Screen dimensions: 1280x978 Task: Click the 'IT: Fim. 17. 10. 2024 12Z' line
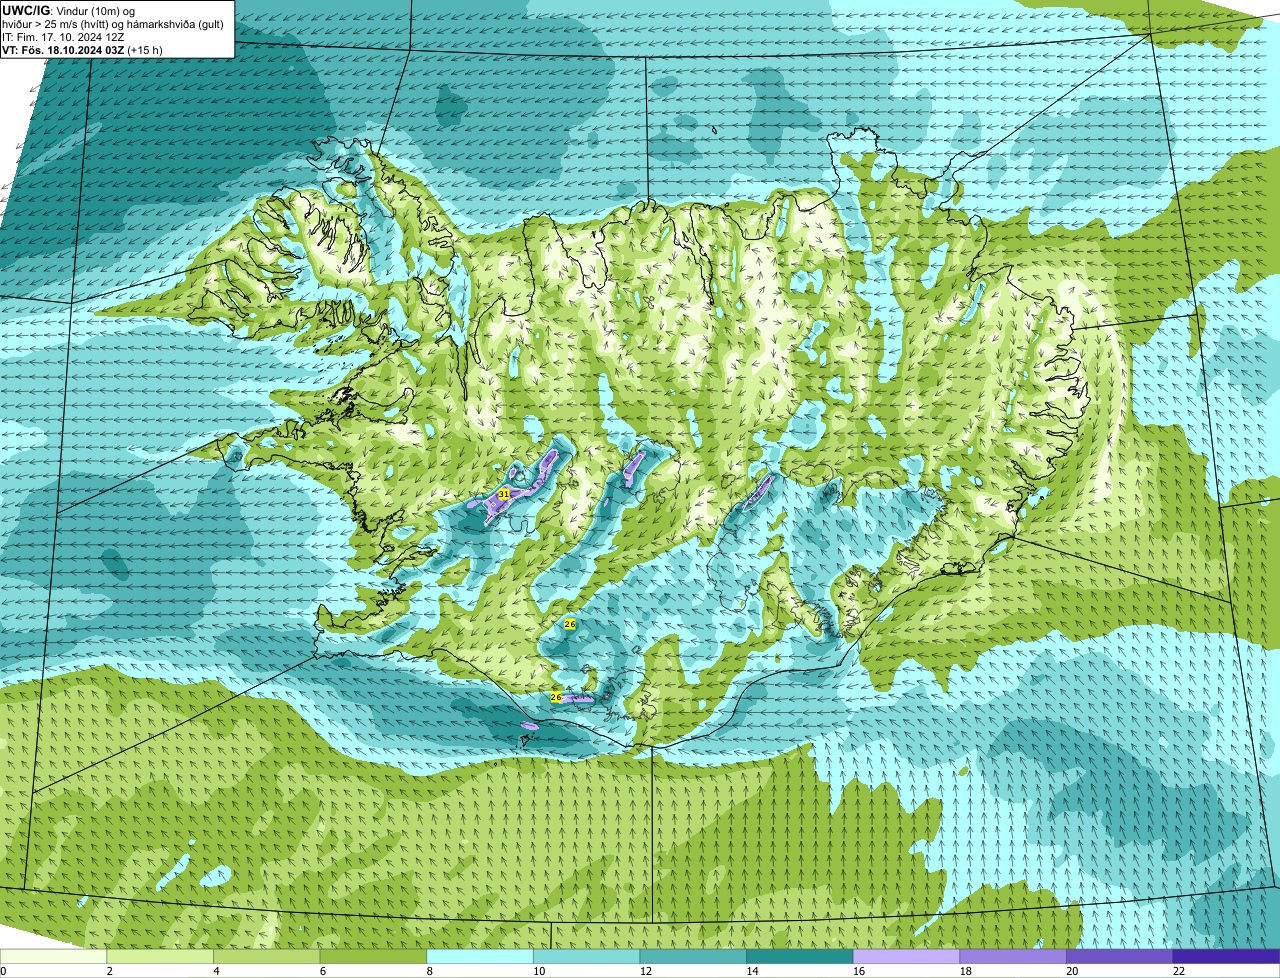point(63,37)
